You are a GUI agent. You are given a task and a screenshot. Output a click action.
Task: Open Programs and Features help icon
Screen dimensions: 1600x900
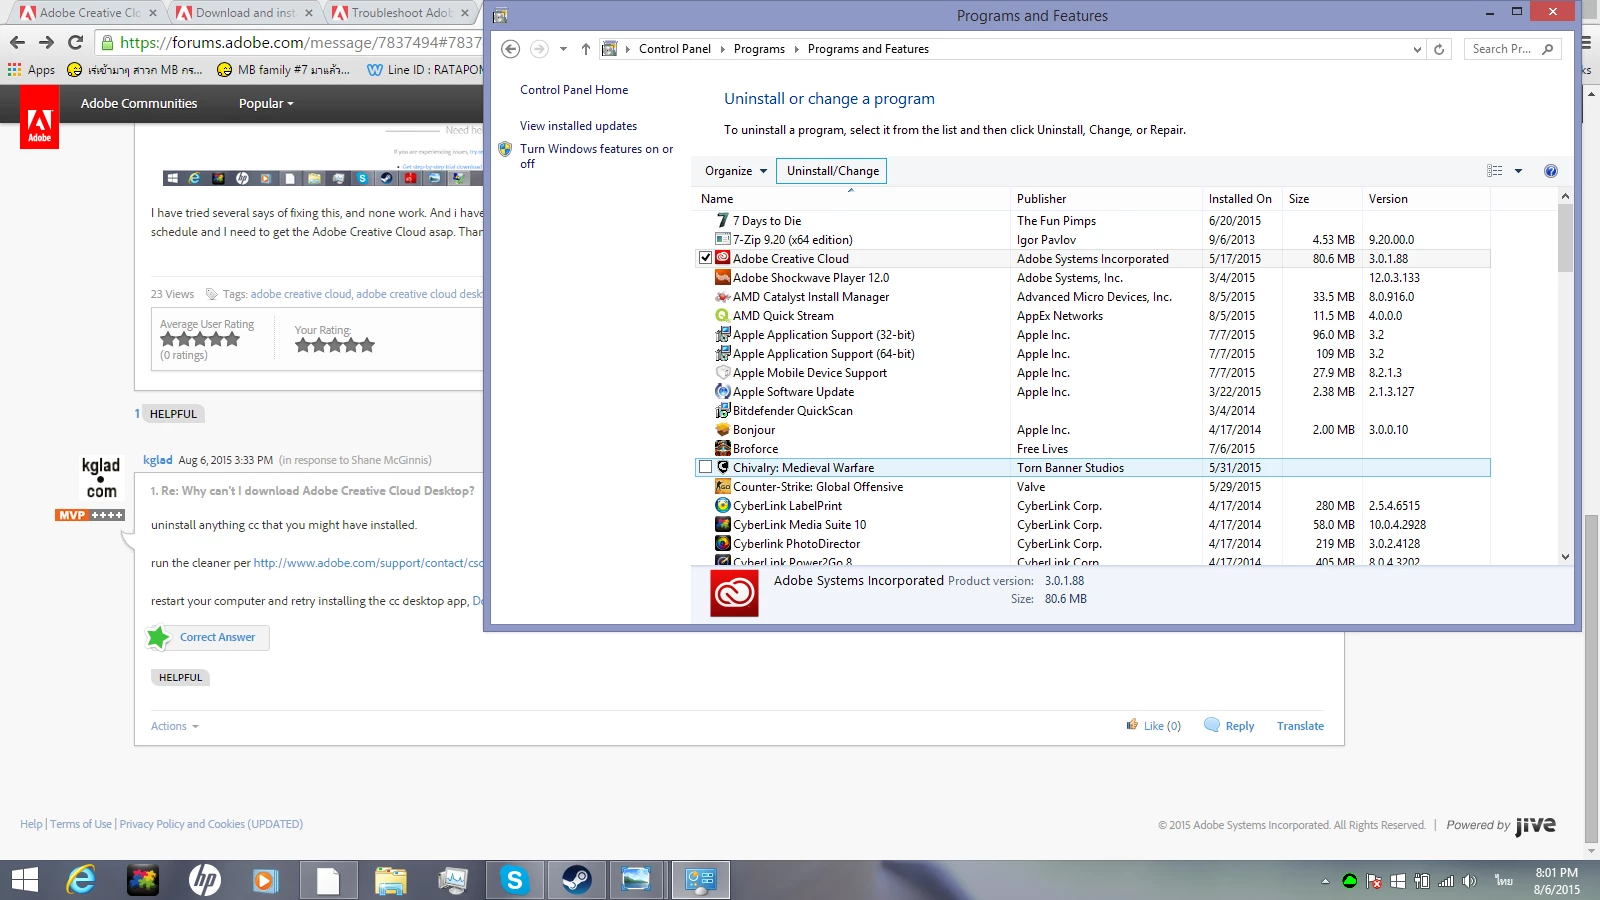click(x=1551, y=171)
